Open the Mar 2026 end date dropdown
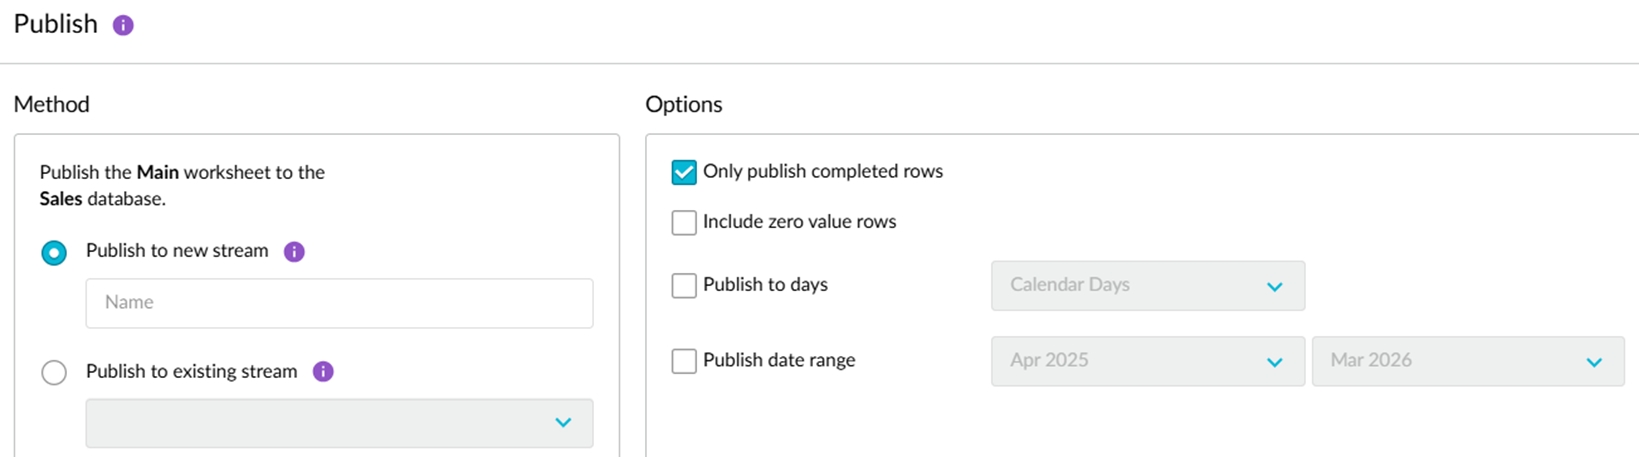The width and height of the screenshot is (1639, 457). tap(1467, 361)
